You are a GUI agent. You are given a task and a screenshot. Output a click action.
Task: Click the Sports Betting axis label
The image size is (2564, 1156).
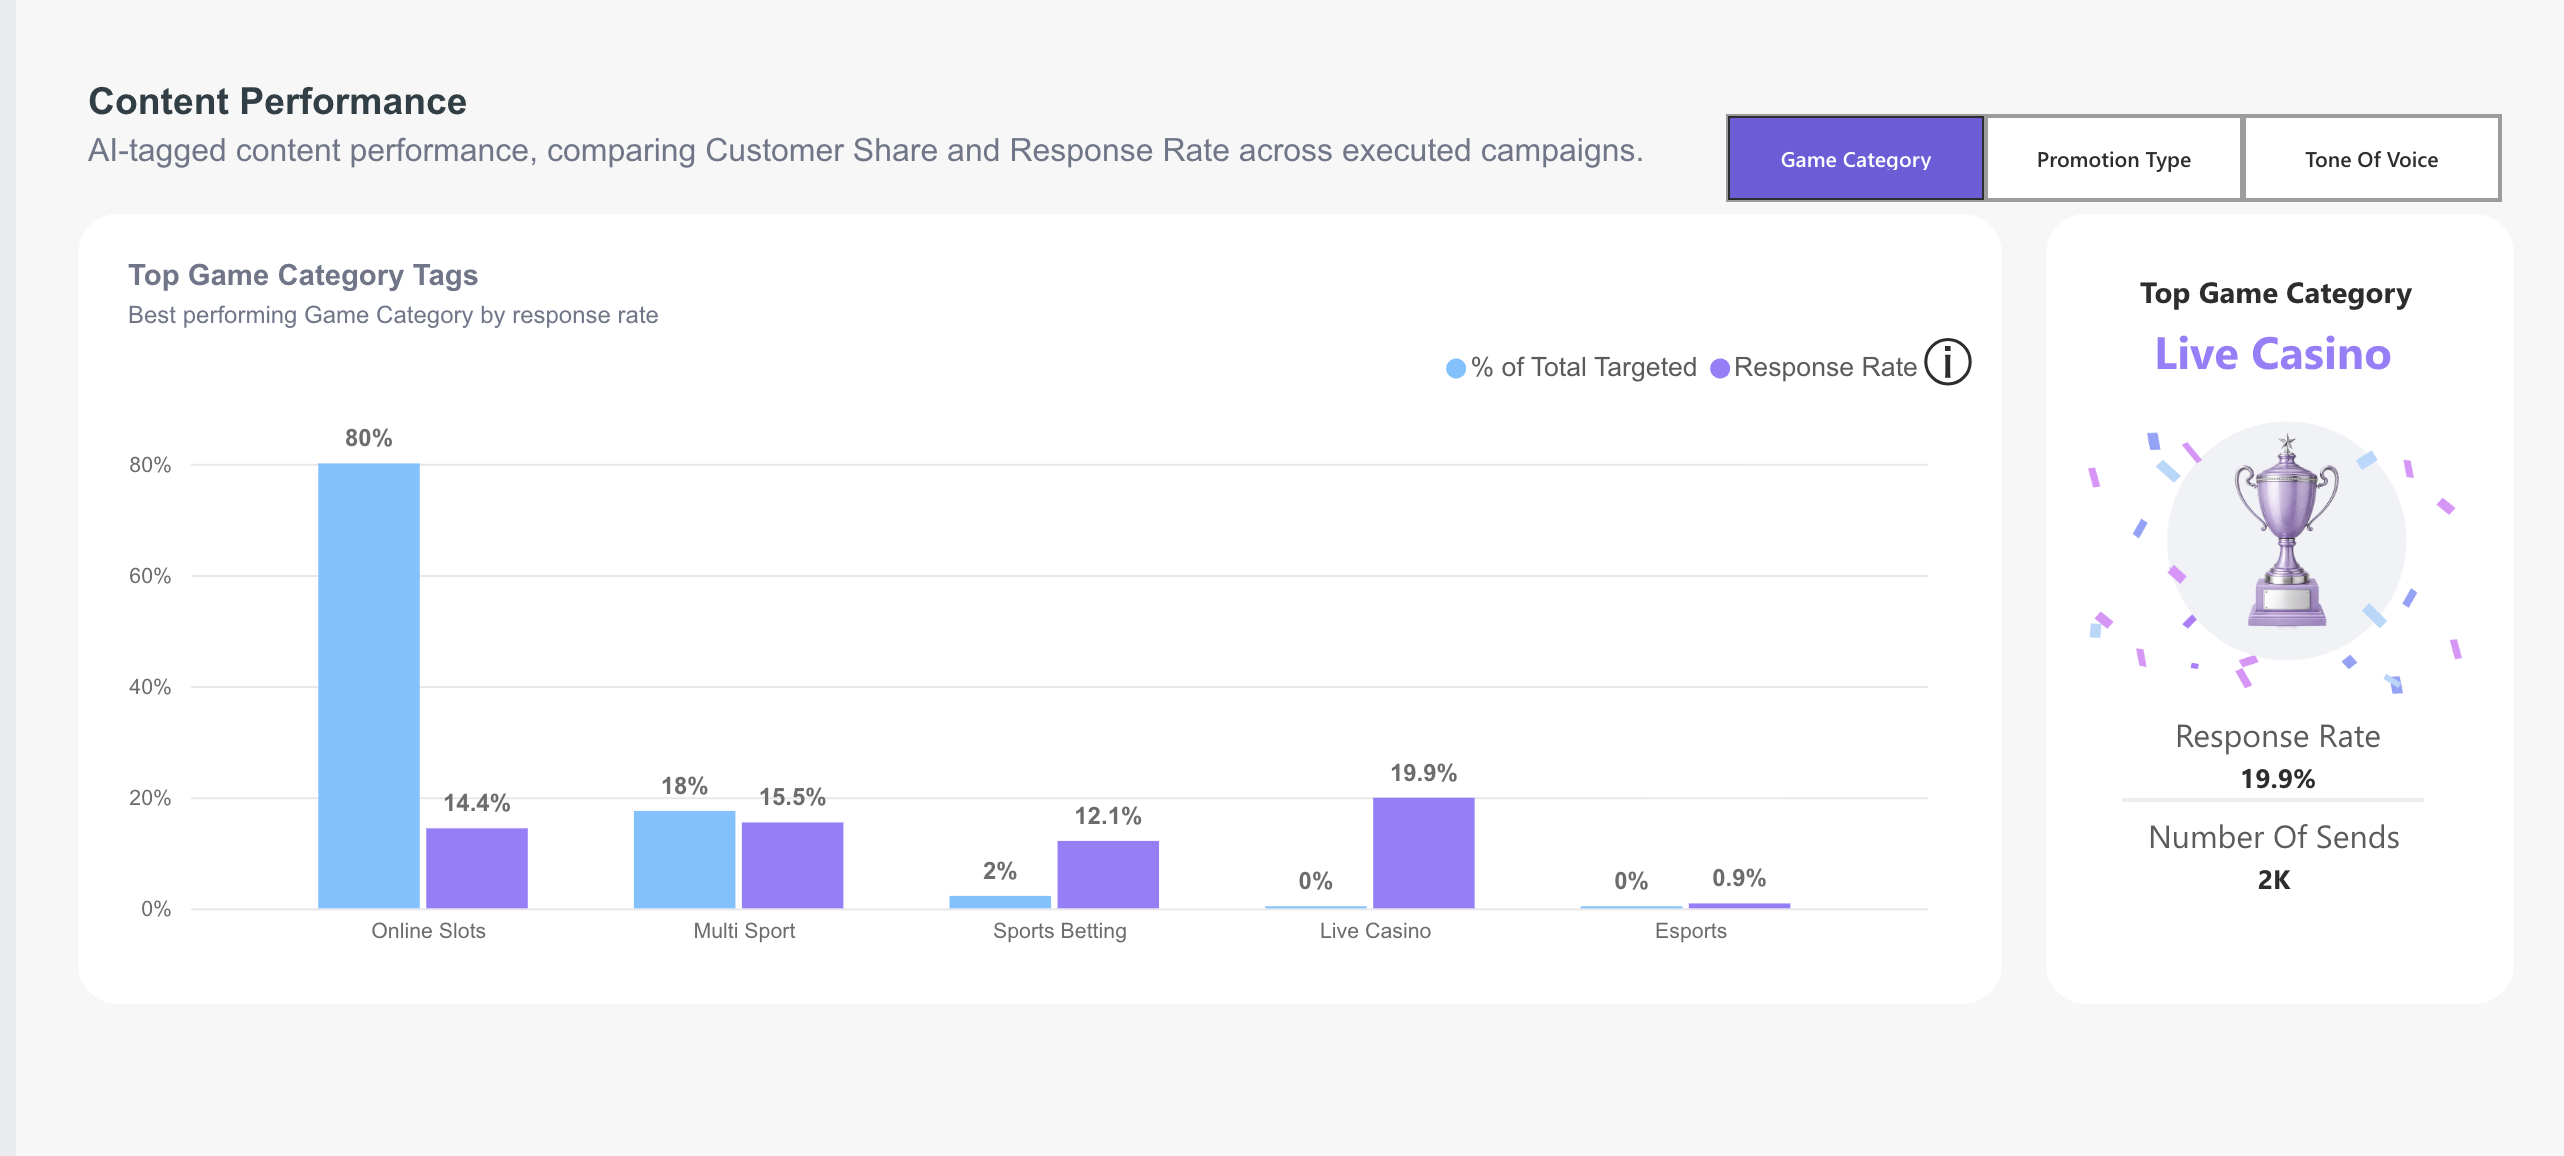pos(1059,931)
